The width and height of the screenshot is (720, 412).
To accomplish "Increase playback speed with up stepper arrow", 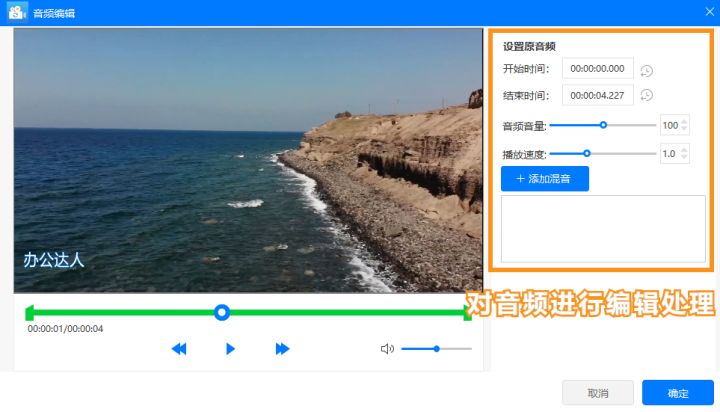I will [x=684, y=150].
